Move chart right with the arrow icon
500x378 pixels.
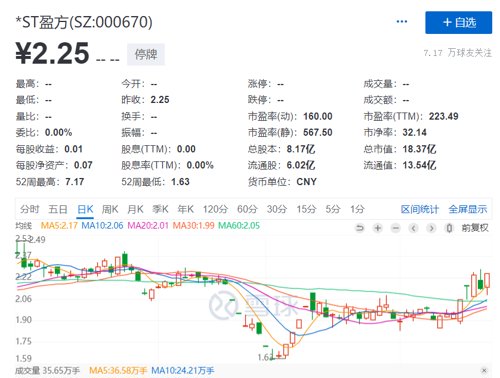(432, 228)
